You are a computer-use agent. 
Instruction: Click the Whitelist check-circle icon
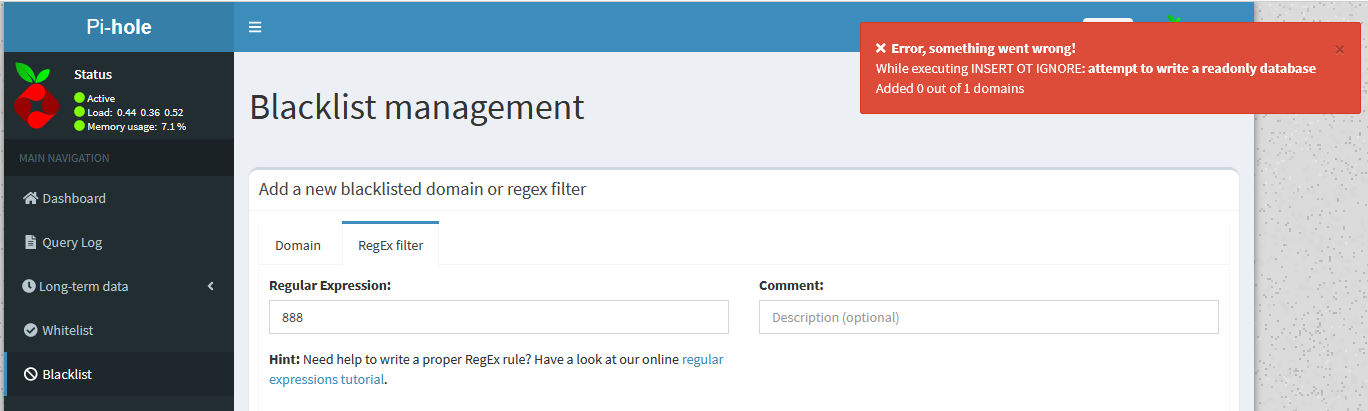[30, 330]
